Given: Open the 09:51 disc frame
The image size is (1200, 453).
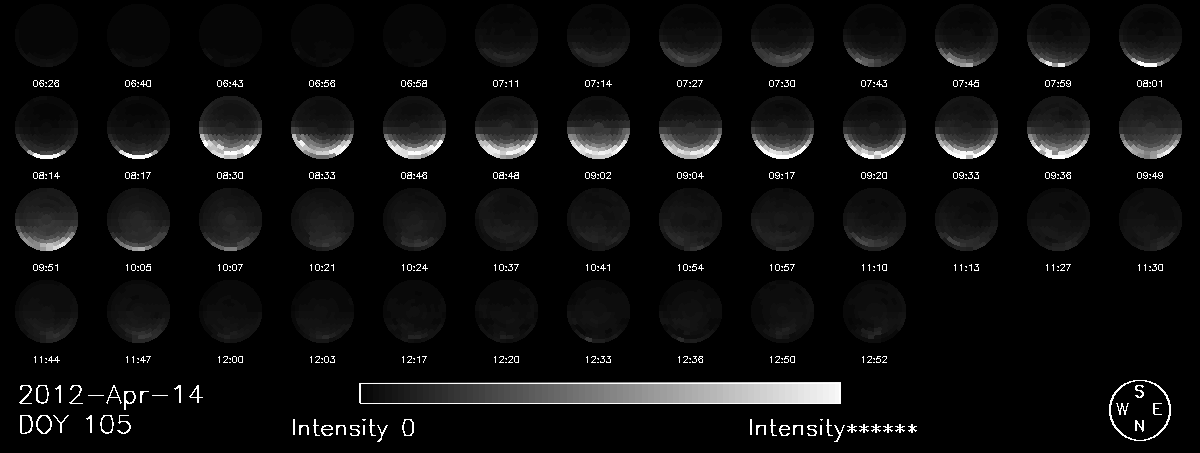Looking at the screenshot, I should point(47,221).
